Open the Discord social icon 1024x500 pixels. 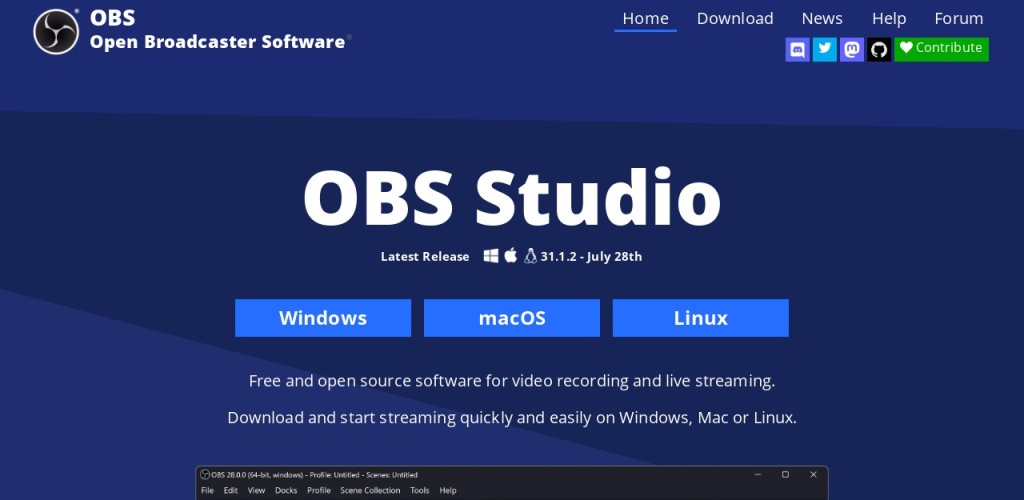coord(797,49)
